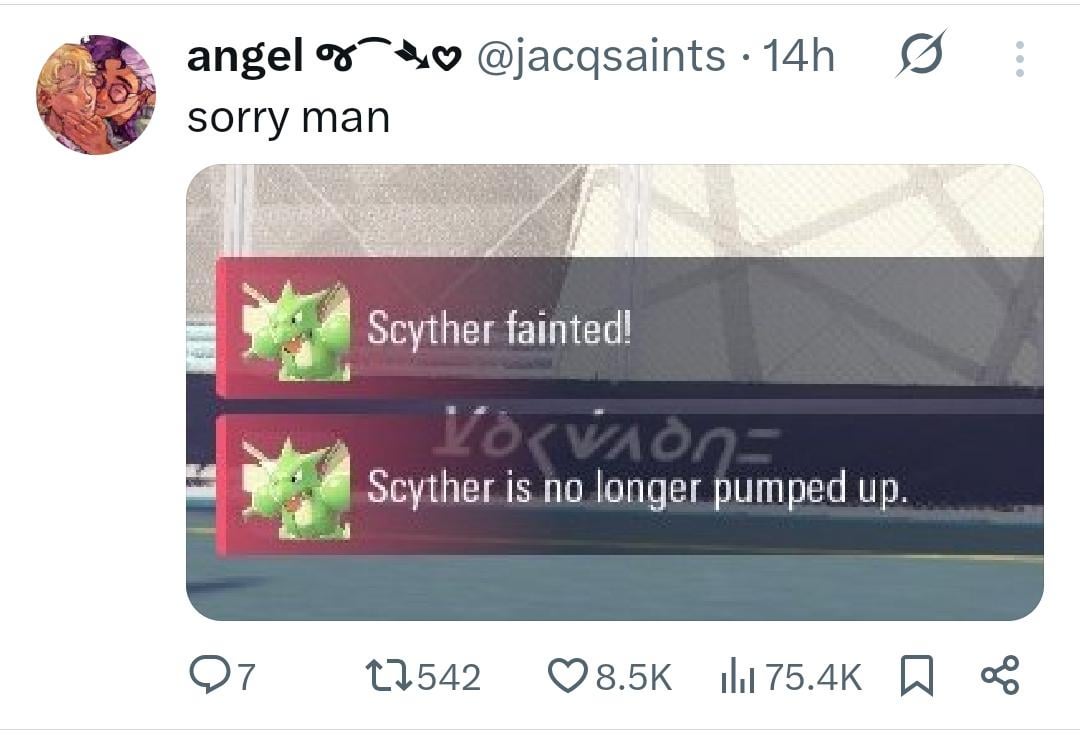Screen dimensions: 1080x738
Task: Like the tweet with the heart icon
Action: [x=568, y=675]
